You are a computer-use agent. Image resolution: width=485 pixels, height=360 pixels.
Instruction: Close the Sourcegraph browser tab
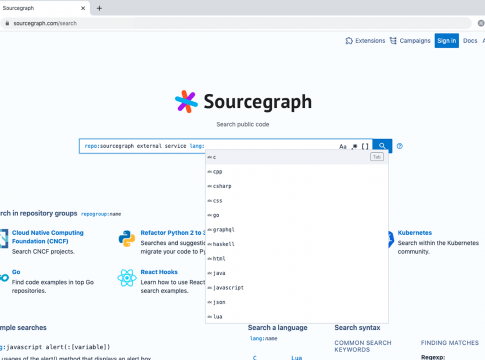[x=83, y=8]
